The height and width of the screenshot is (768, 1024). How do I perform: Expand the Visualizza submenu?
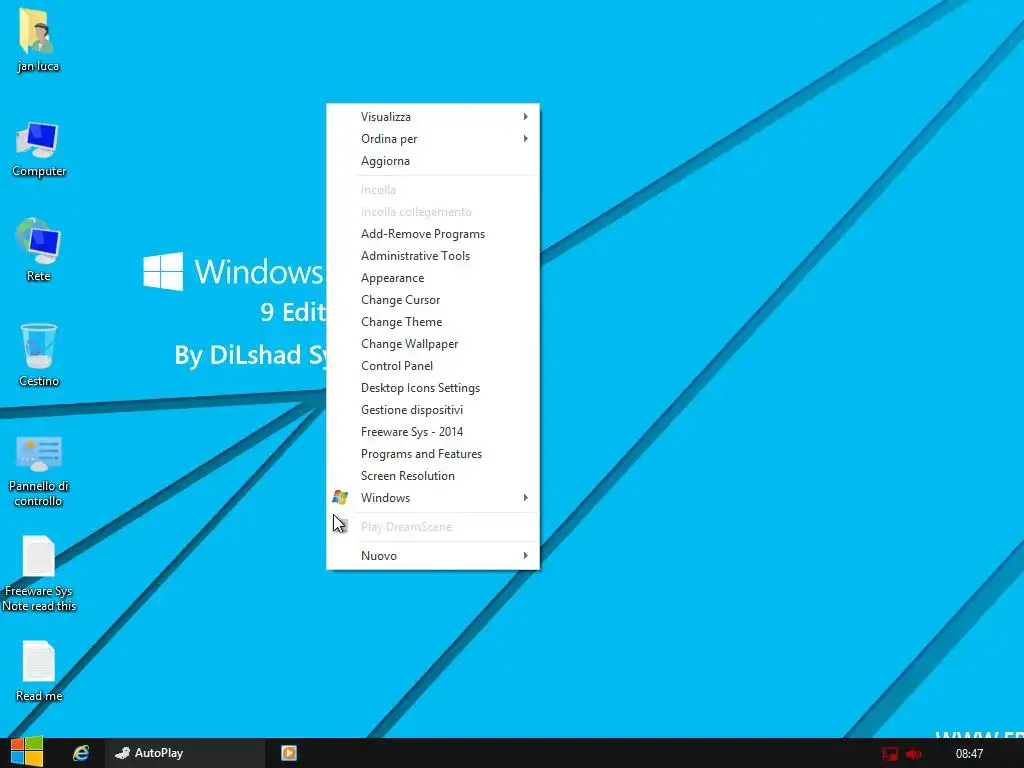[433, 117]
